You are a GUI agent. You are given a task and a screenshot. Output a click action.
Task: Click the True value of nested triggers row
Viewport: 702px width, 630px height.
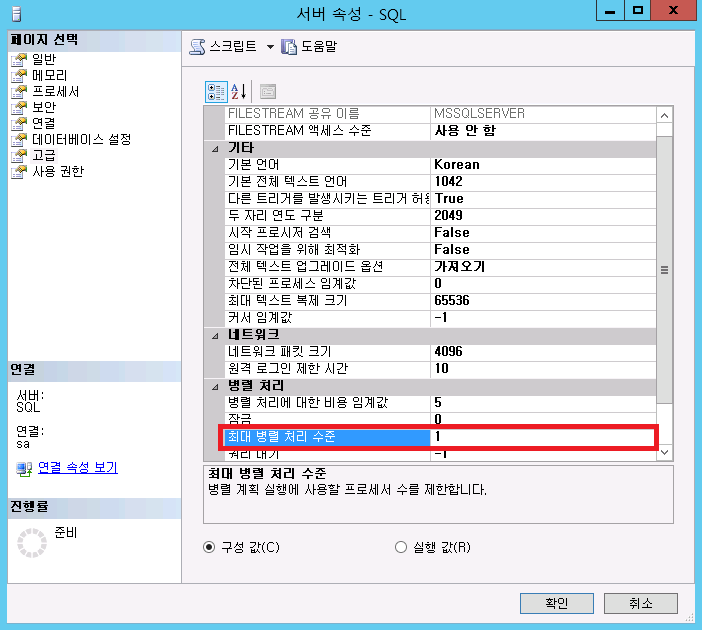[x=449, y=199]
